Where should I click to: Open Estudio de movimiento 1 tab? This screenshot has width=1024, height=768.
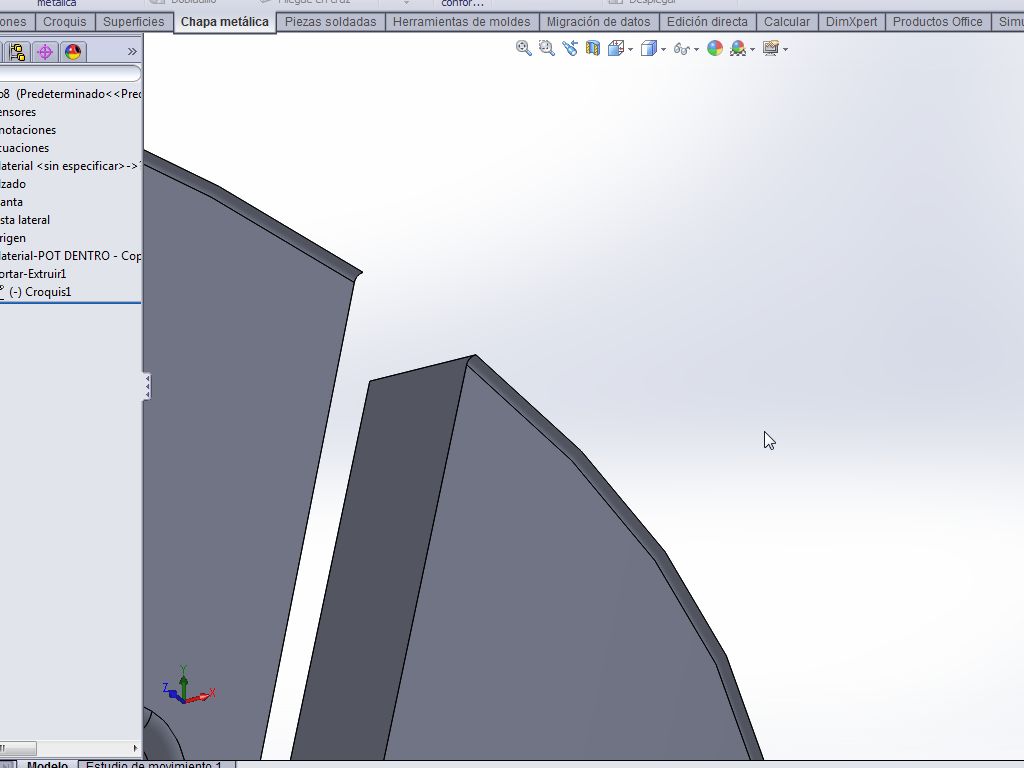[154, 764]
